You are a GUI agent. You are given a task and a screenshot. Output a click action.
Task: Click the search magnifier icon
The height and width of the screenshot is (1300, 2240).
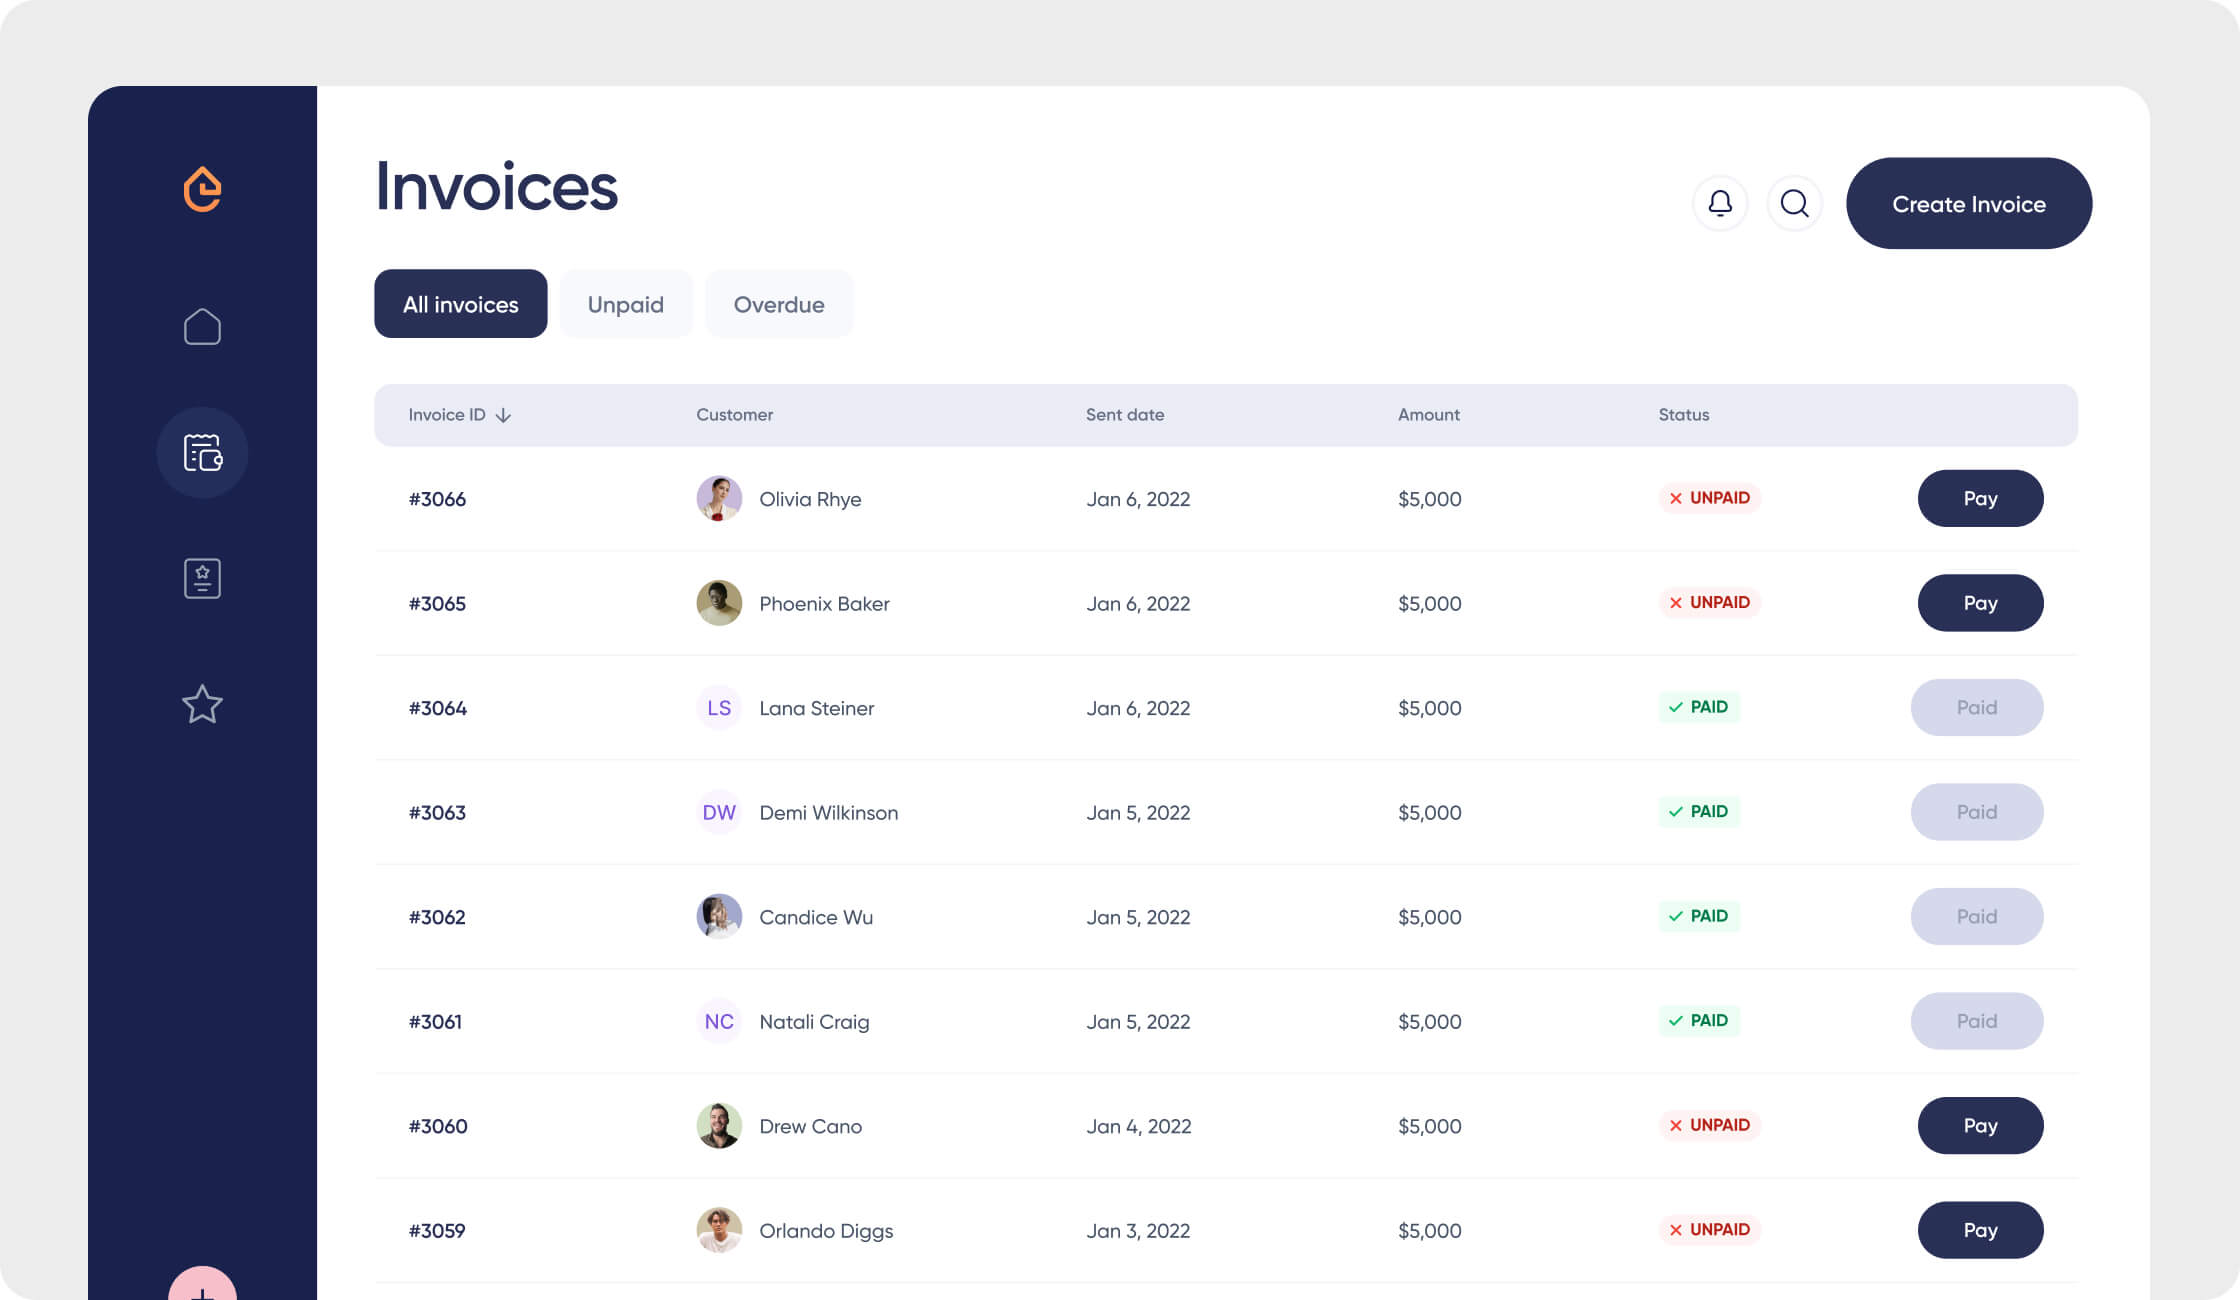tap(1795, 204)
